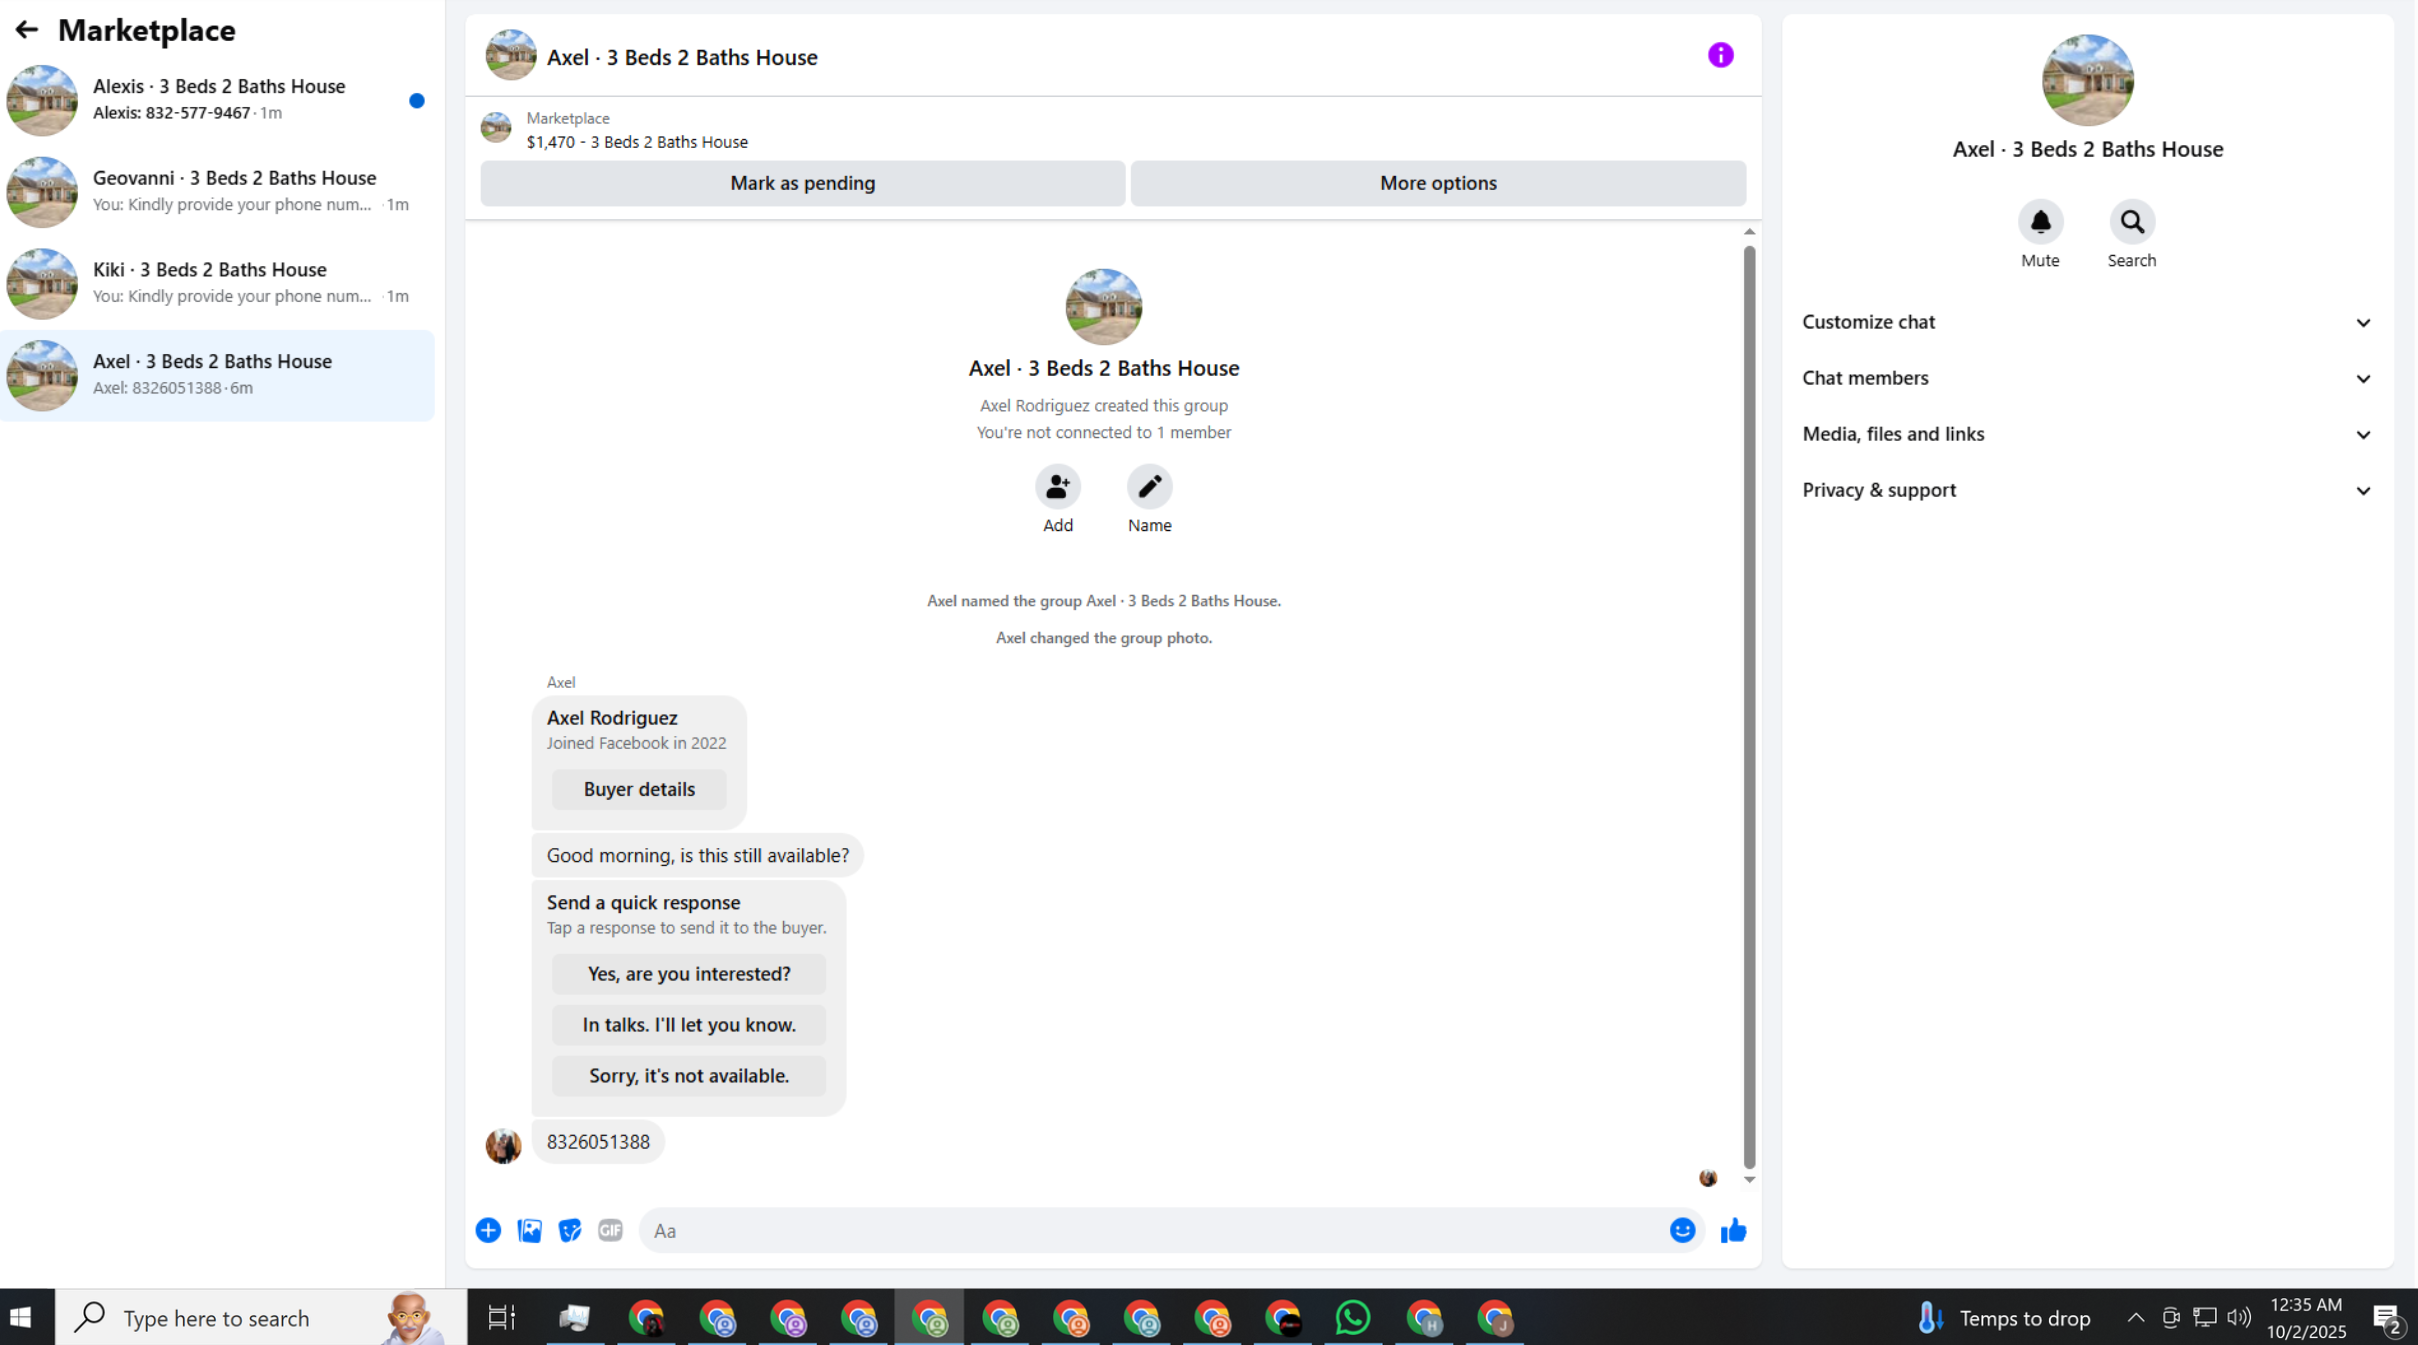Attach a photo with the image icon
Image resolution: width=2418 pixels, height=1345 pixels.
click(x=529, y=1230)
